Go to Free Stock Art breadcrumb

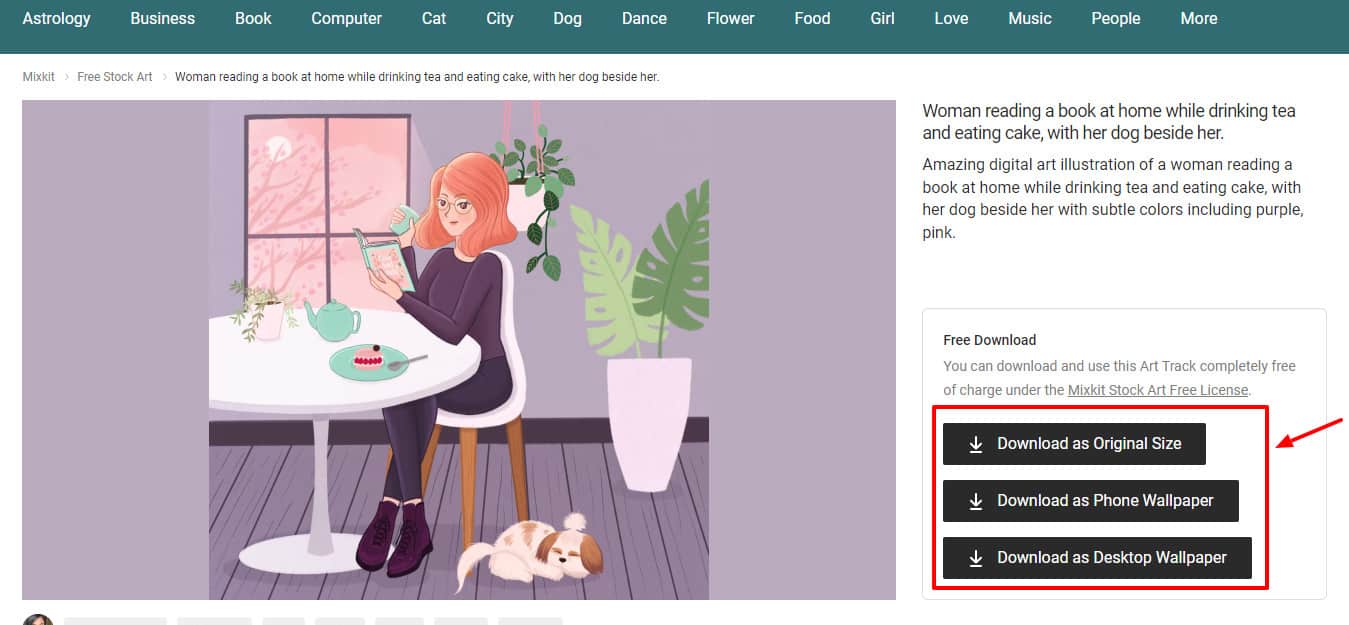pos(115,77)
